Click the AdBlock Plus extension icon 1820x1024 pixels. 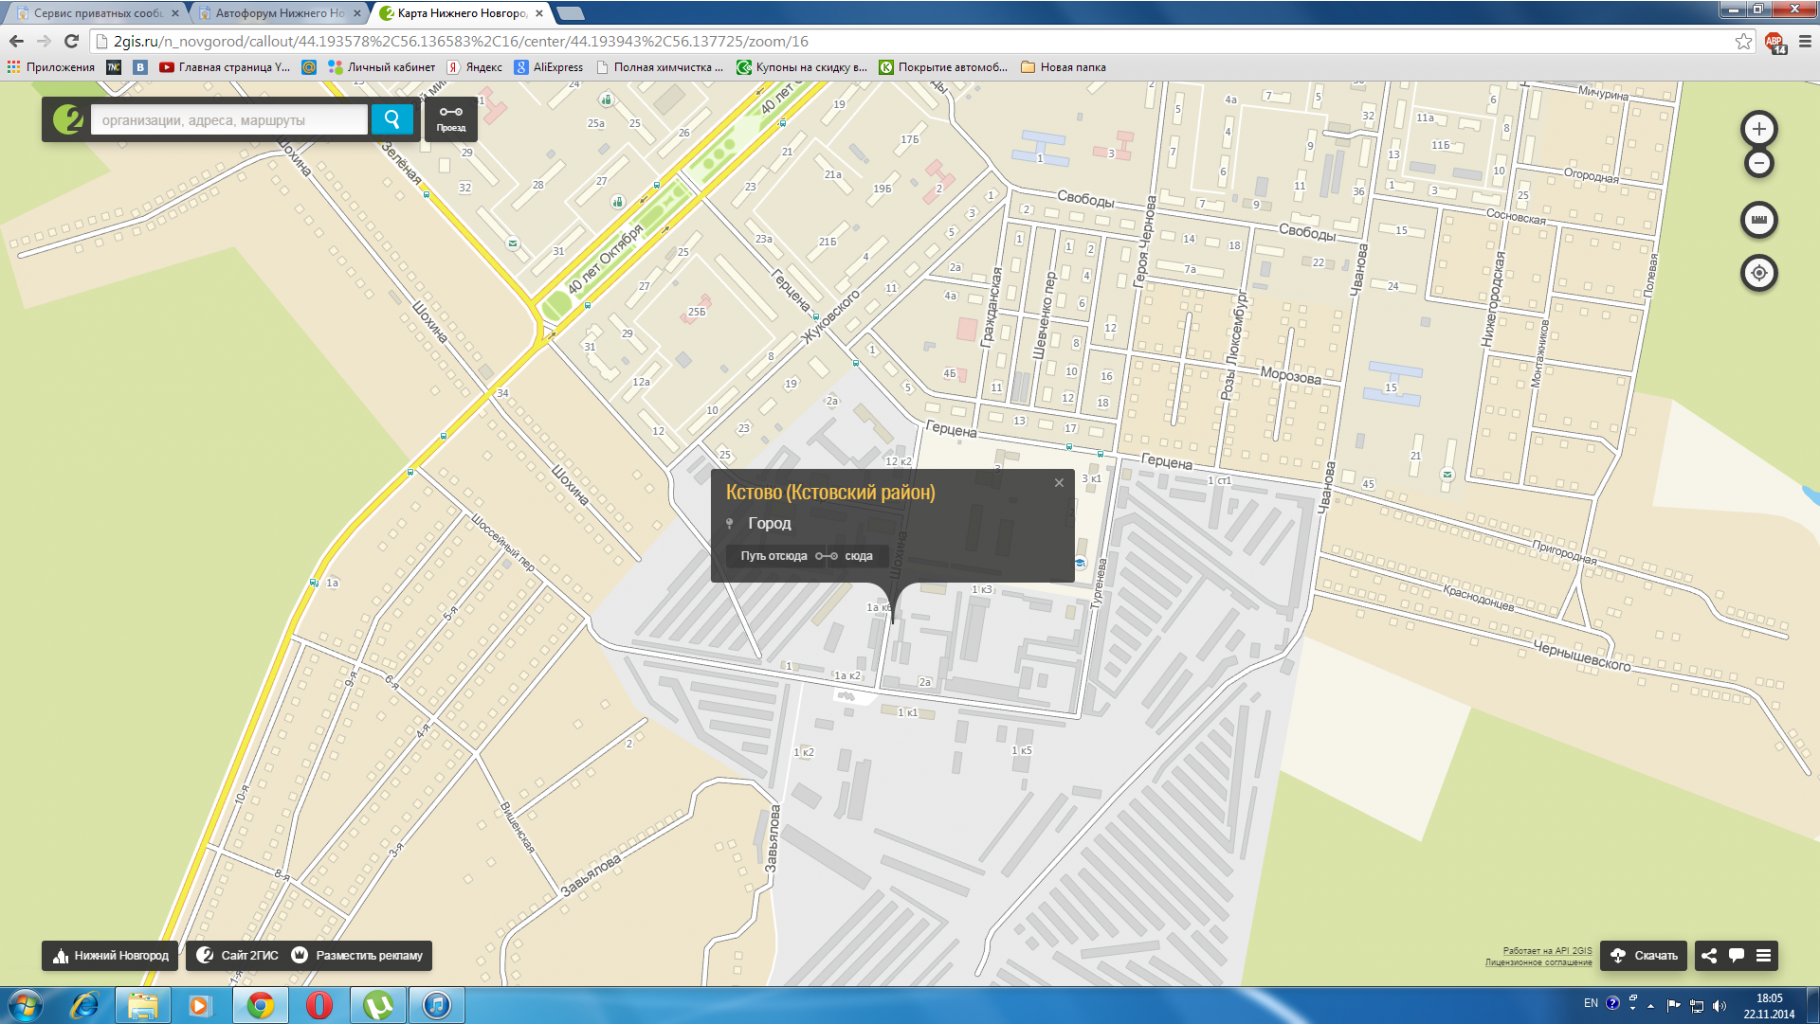(x=1776, y=42)
